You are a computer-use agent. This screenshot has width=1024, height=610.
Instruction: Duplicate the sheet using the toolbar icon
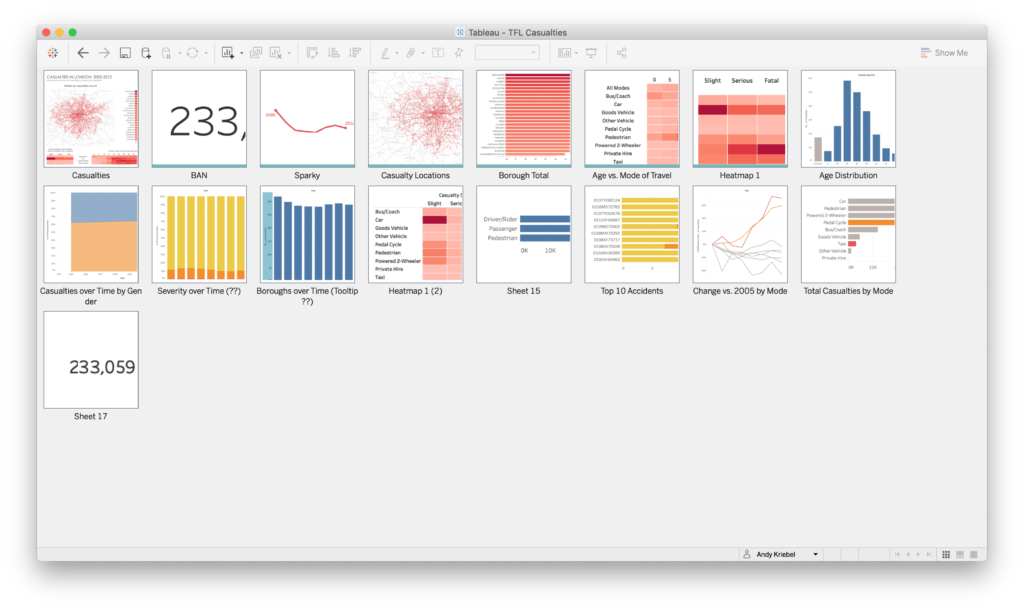[256, 53]
